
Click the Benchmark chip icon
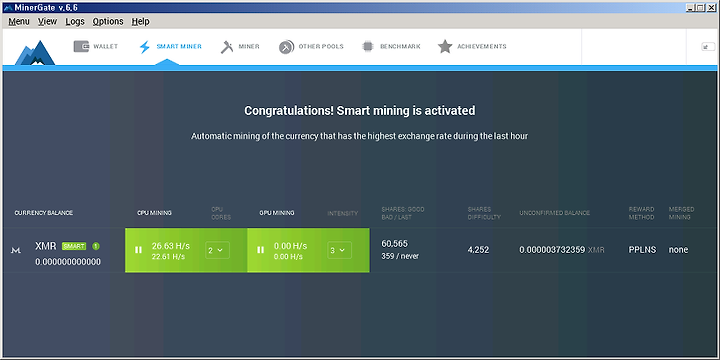click(367, 46)
